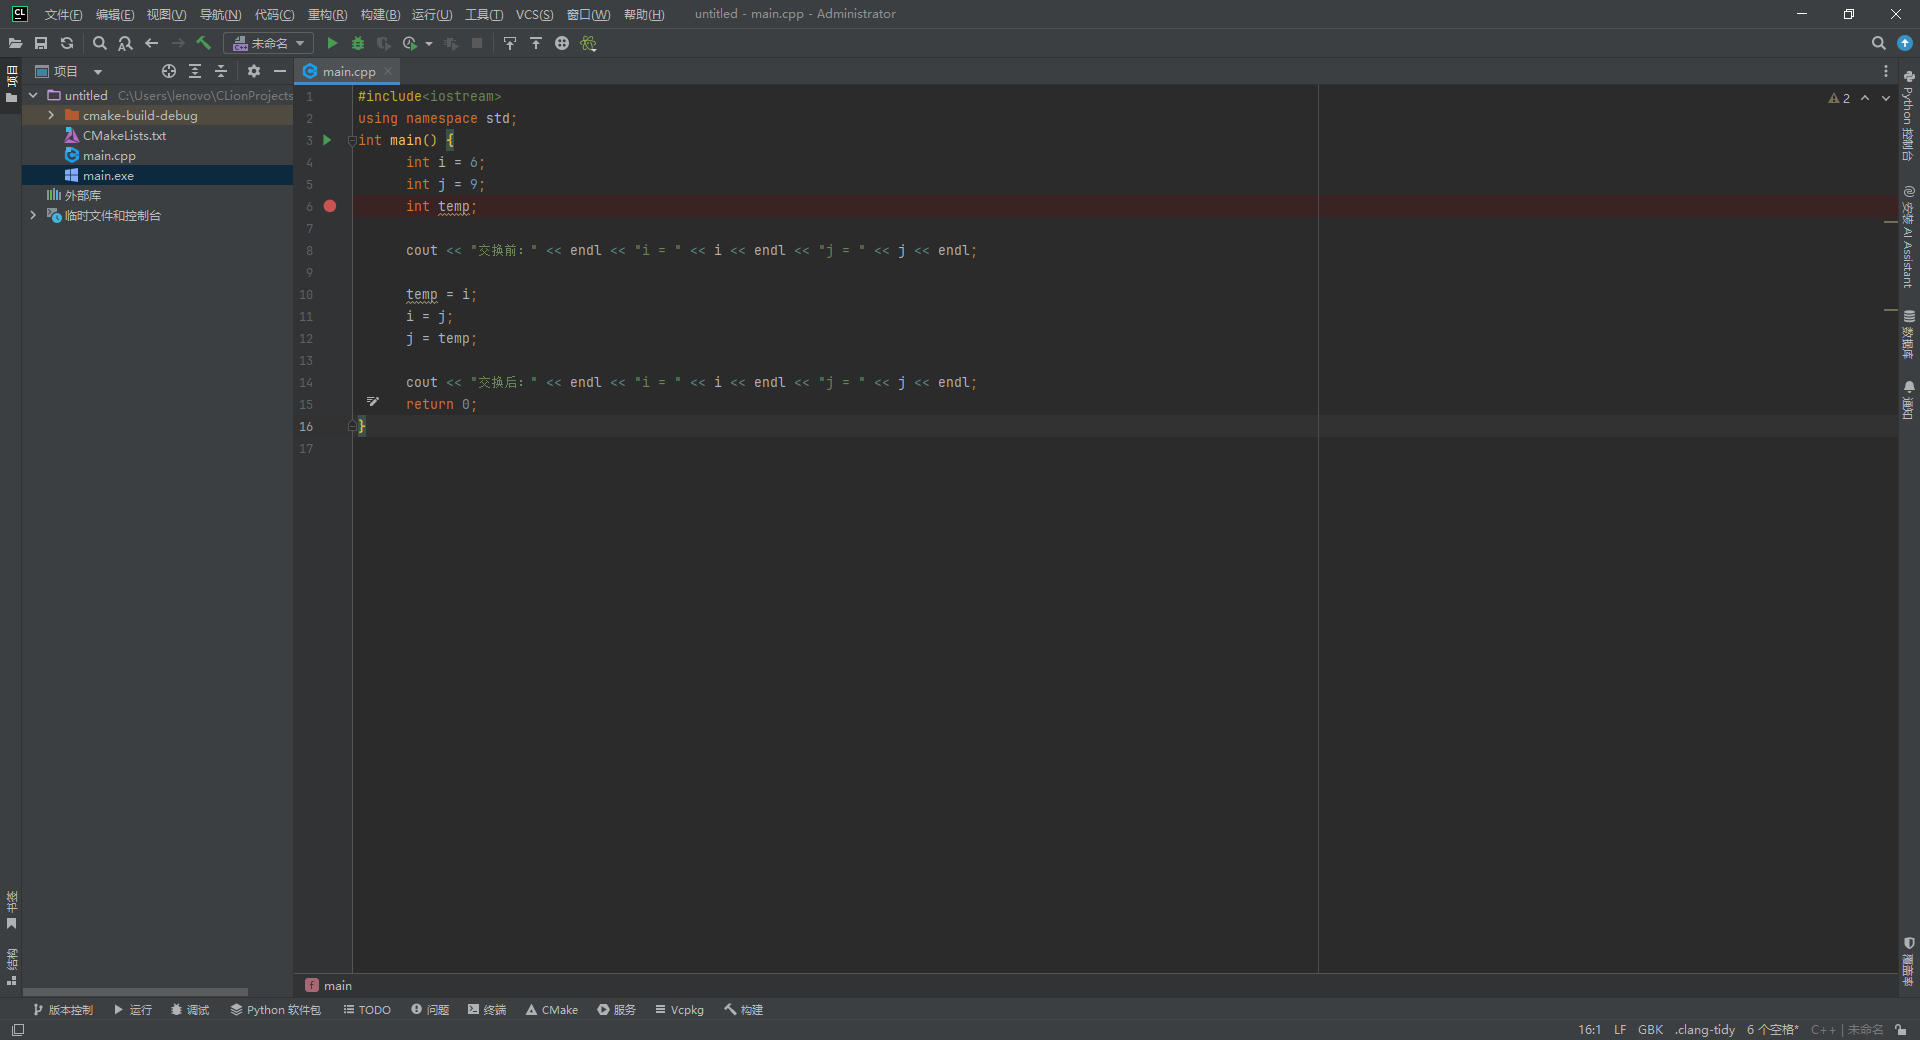Image resolution: width=1920 pixels, height=1040 pixels.
Task: Open the 未命名 run configuration dropdown
Action: (x=268, y=43)
